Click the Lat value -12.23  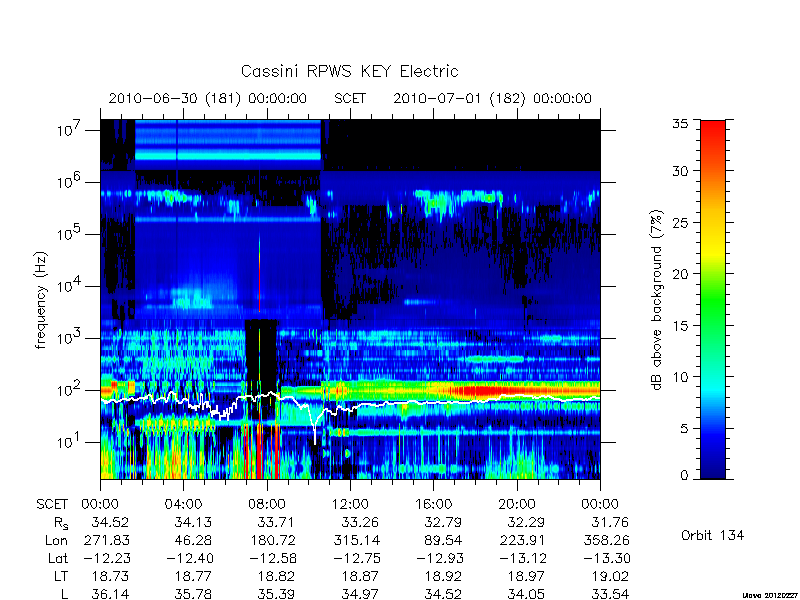(x=106, y=558)
